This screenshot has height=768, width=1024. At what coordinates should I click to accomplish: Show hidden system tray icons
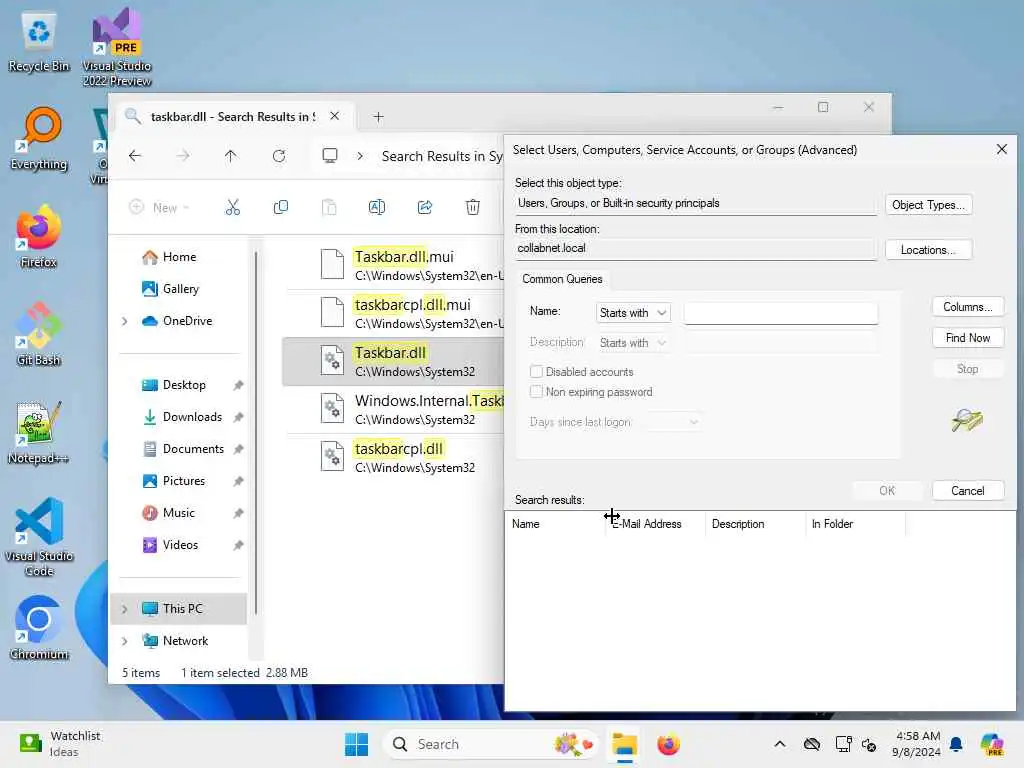(780, 744)
